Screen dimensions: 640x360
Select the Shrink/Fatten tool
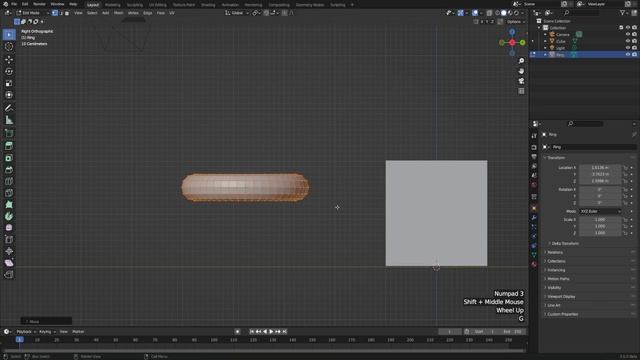9,251
